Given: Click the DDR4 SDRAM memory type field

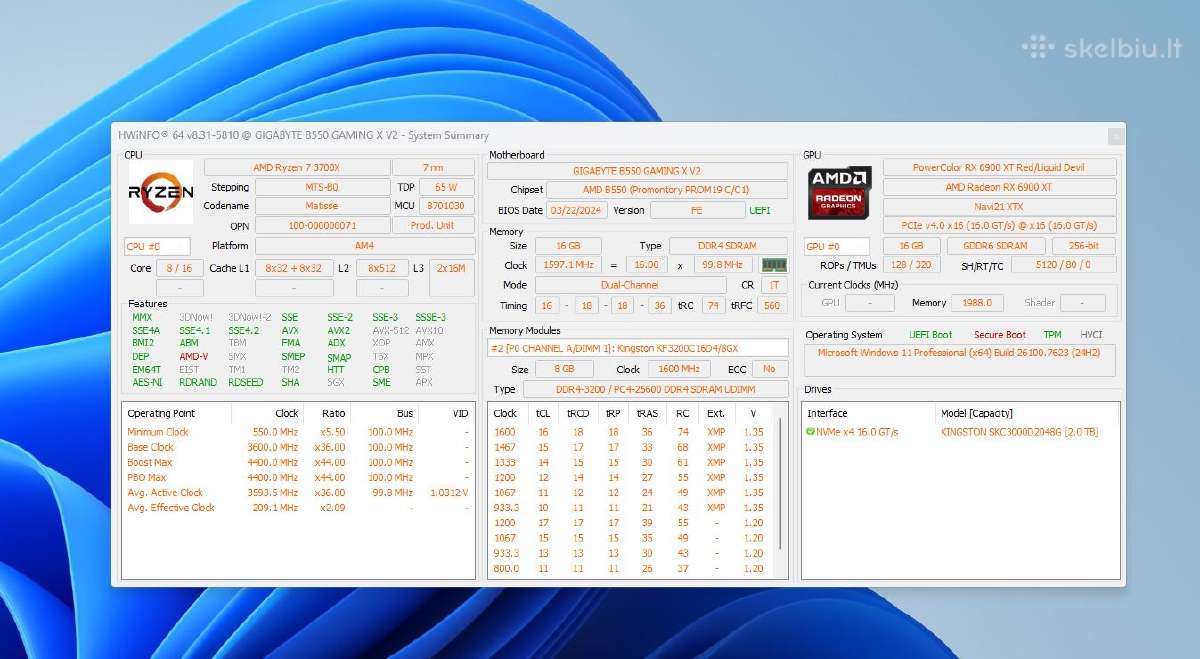Looking at the screenshot, I should tap(727, 245).
